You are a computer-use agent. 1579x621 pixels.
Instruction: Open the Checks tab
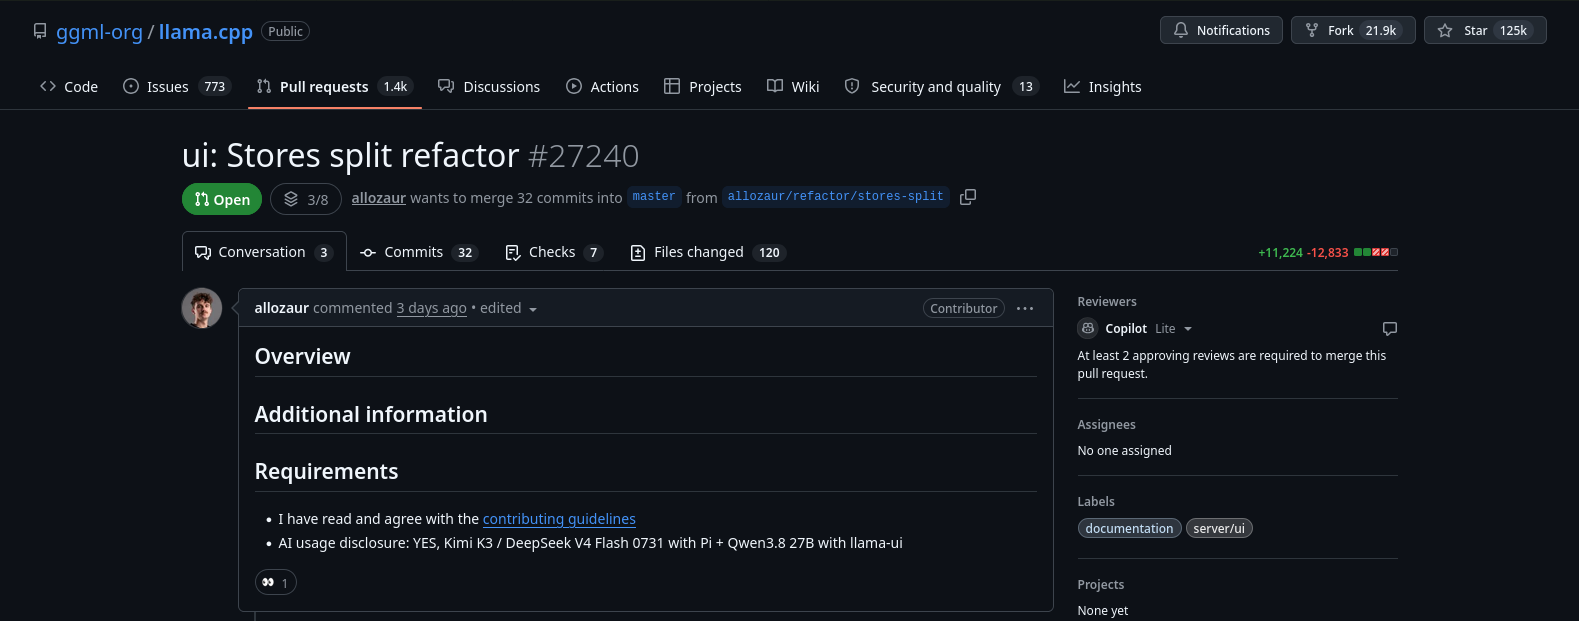click(x=554, y=252)
